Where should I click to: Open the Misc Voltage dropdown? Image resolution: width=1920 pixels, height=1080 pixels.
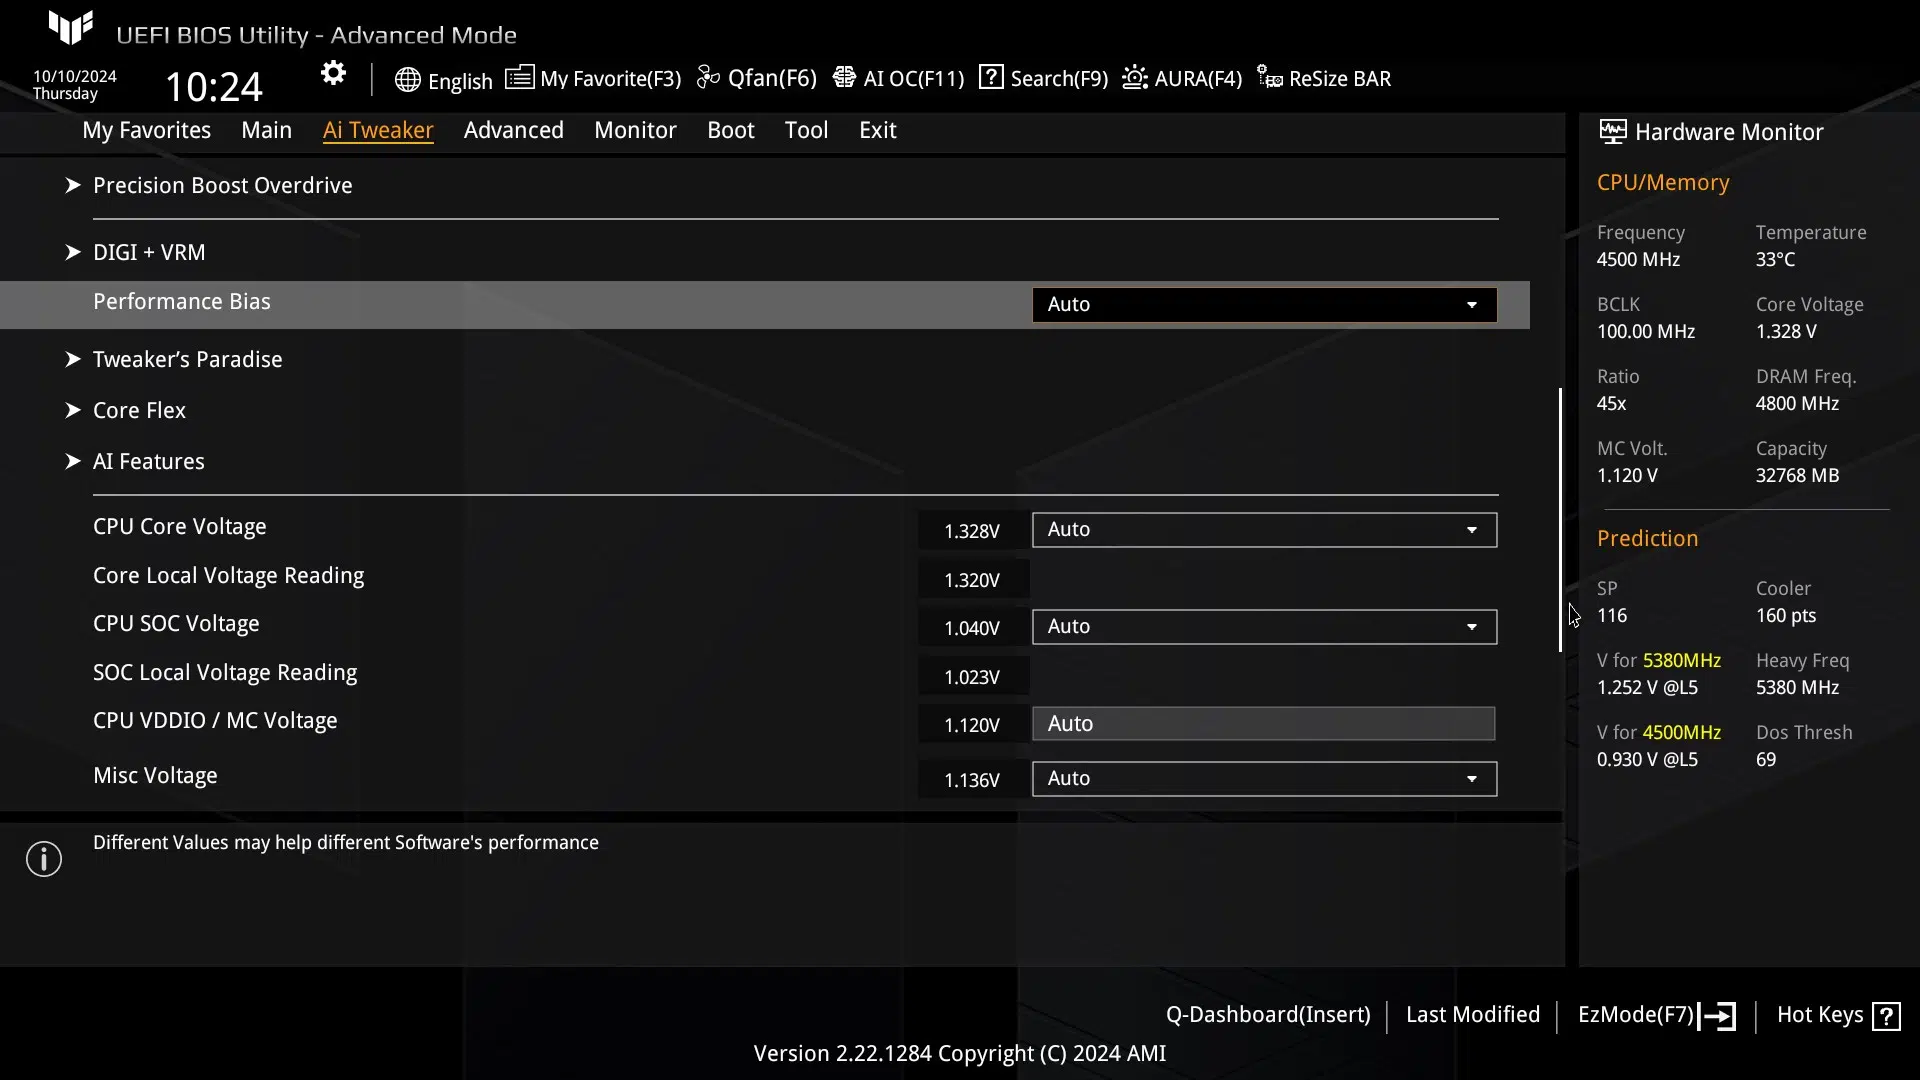point(1264,779)
